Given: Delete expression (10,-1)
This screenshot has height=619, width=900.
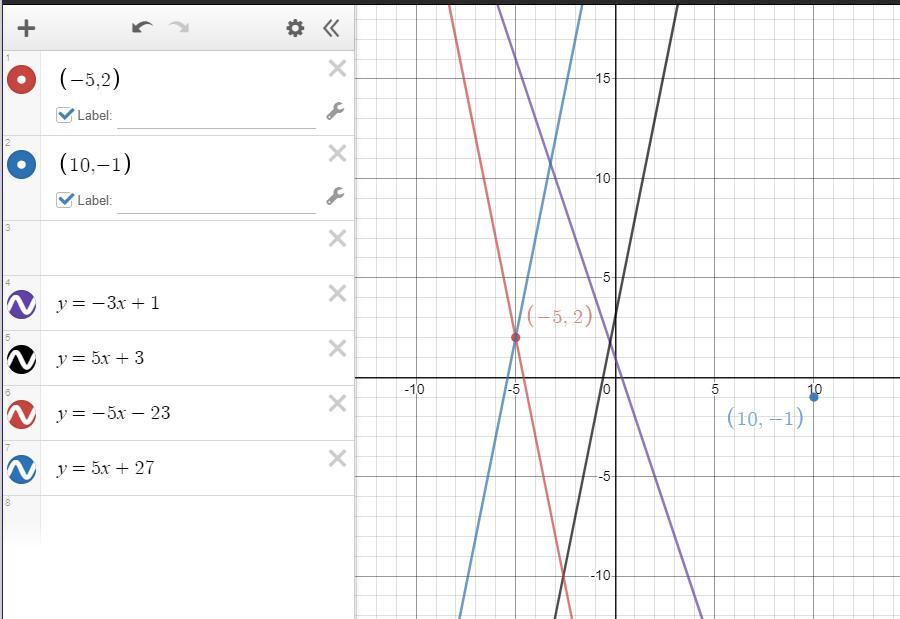Looking at the screenshot, I should tap(338, 153).
